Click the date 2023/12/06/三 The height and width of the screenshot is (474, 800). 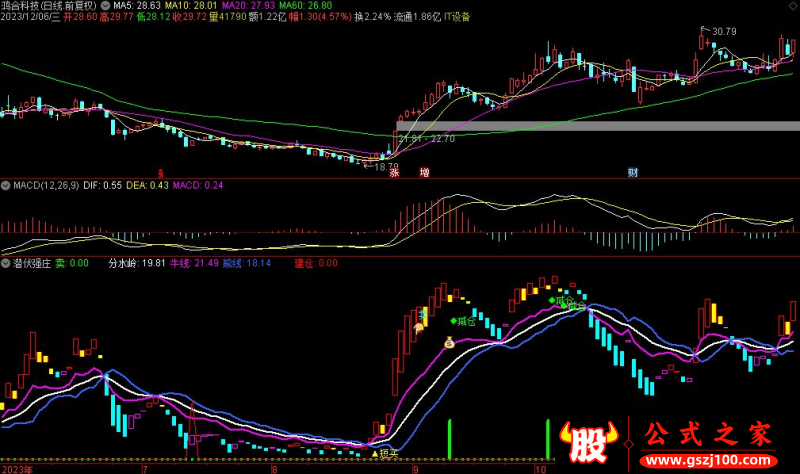pyautogui.click(x=30, y=17)
